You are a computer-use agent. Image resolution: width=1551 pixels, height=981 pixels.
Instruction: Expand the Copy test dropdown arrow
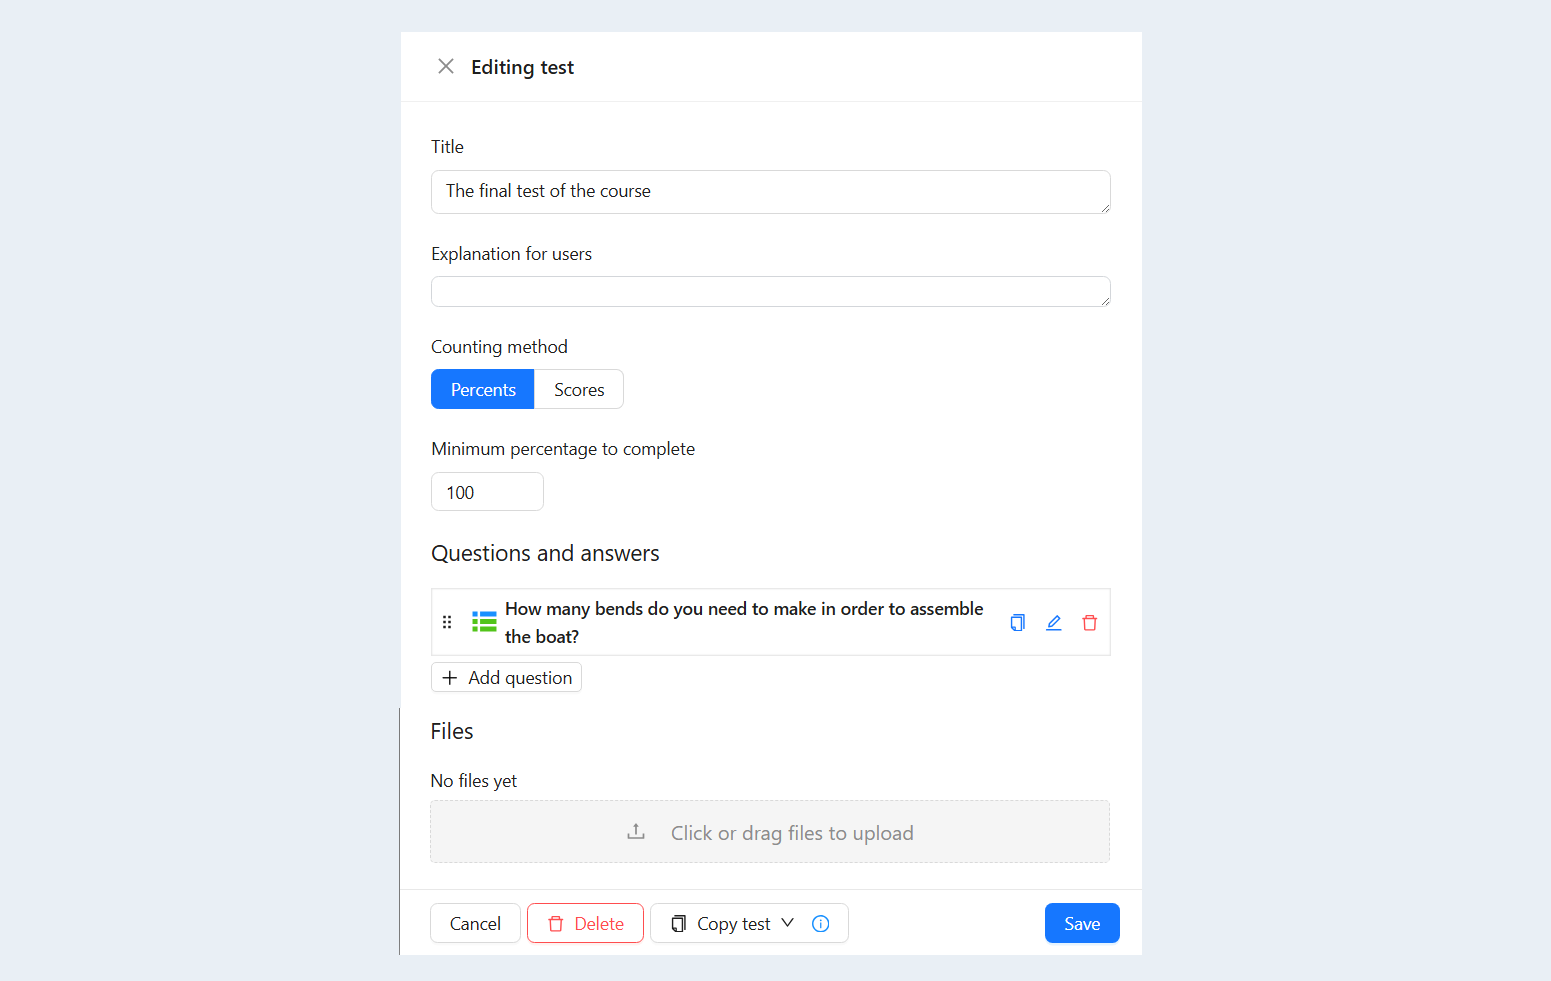pyautogui.click(x=788, y=923)
